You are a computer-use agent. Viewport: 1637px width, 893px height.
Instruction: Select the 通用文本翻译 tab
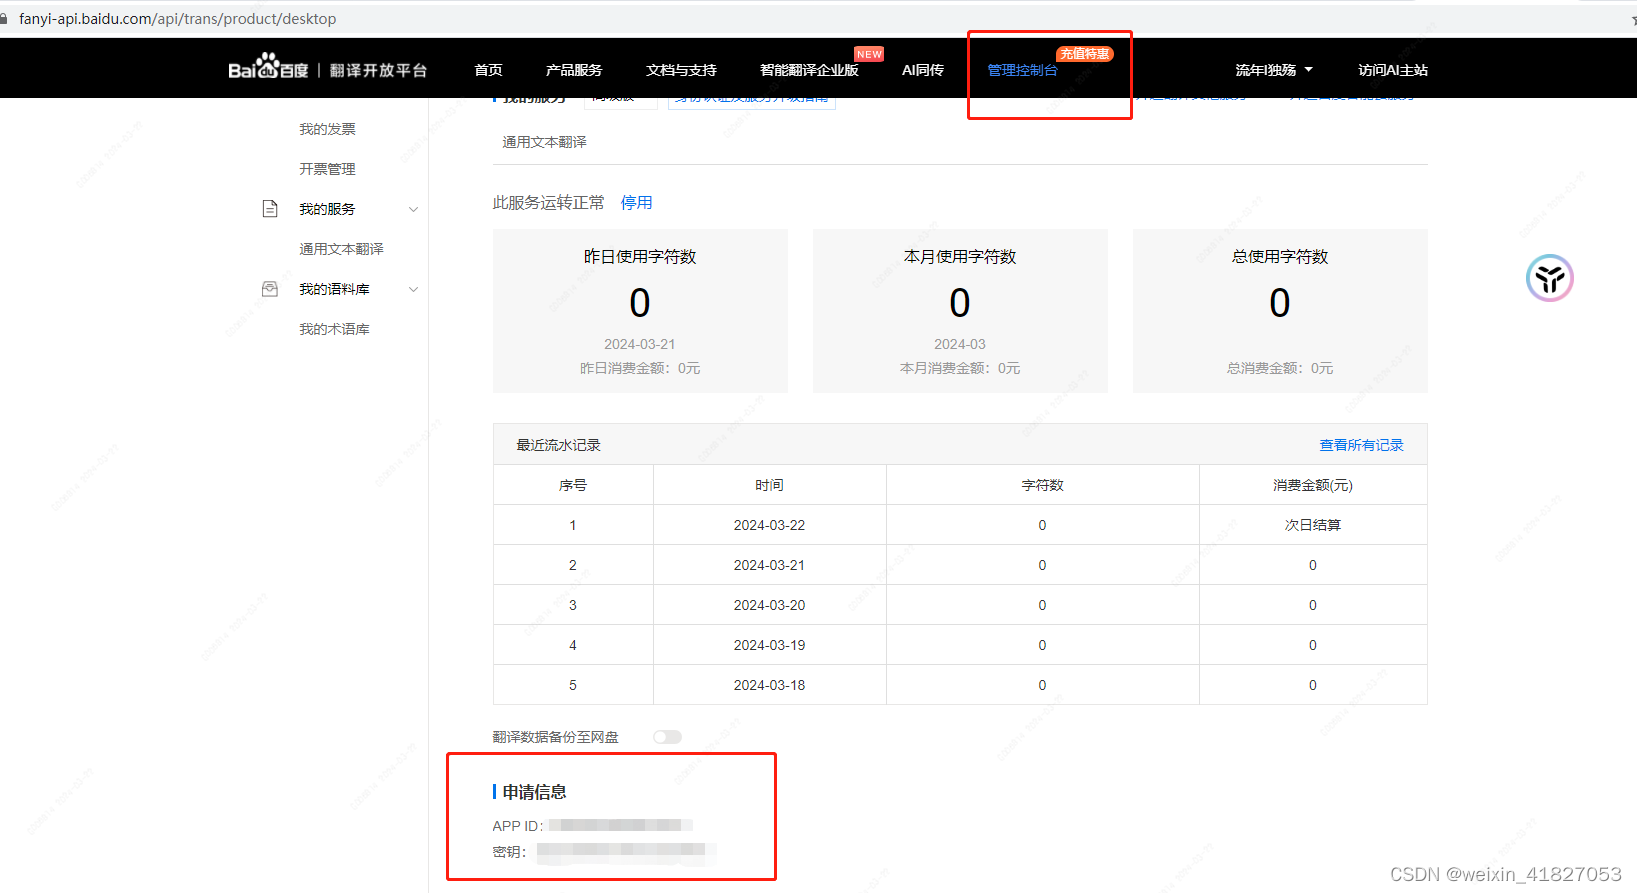click(x=544, y=142)
